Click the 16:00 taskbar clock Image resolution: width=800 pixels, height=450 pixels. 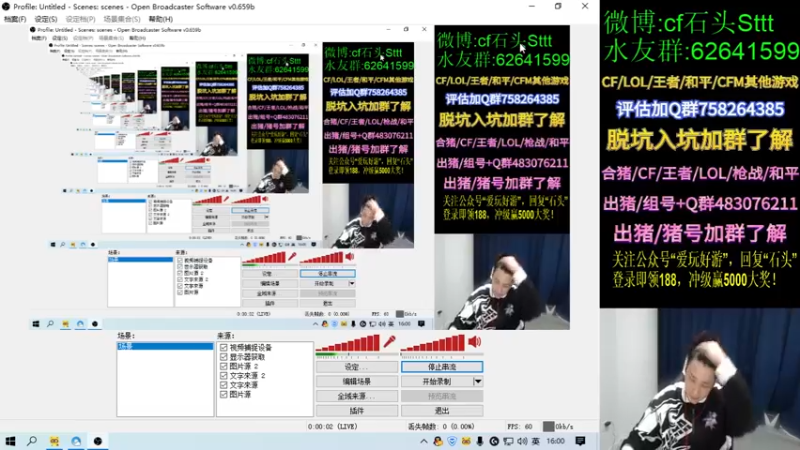pos(555,441)
